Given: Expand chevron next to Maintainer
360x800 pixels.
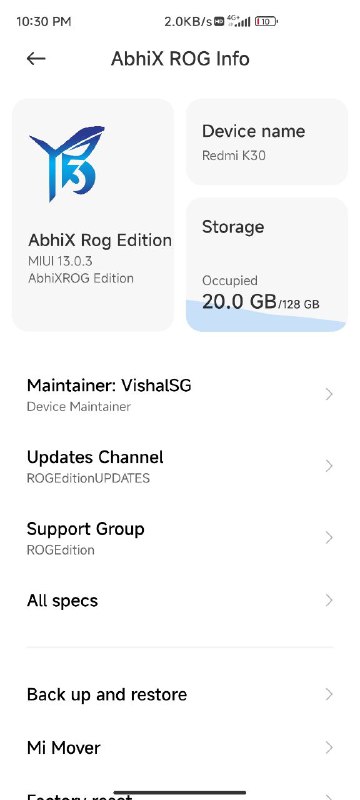Looking at the screenshot, I should [329, 394].
